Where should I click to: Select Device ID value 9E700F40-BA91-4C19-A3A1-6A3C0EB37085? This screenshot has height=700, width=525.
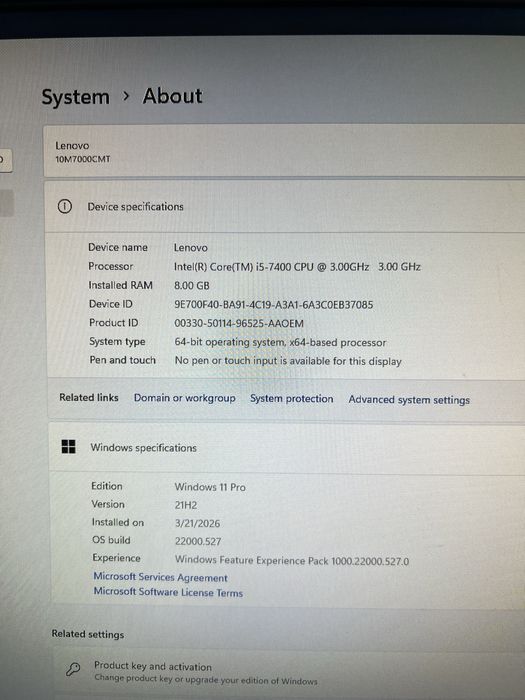tap(274, 305)
